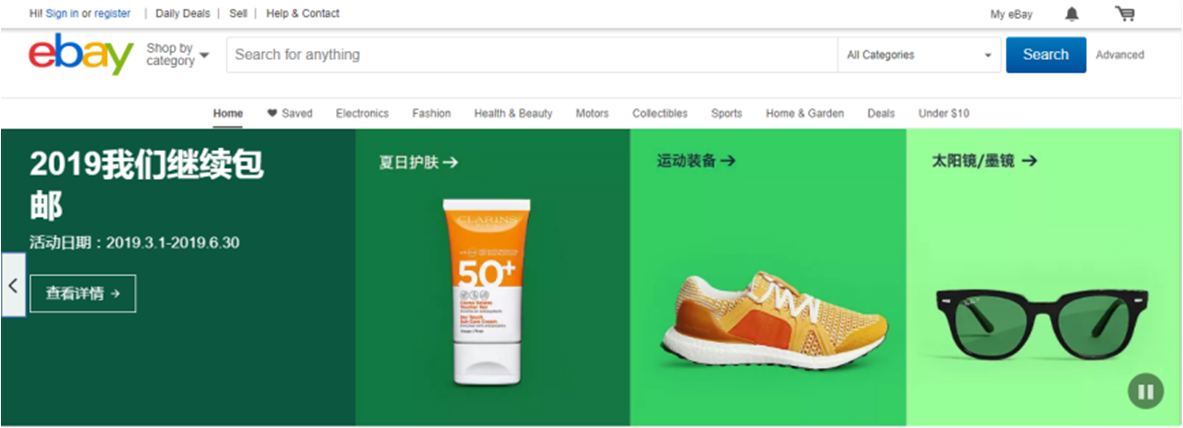Click the Sign in link
The width and height of the screenshot is (1183, 428).
62,14
